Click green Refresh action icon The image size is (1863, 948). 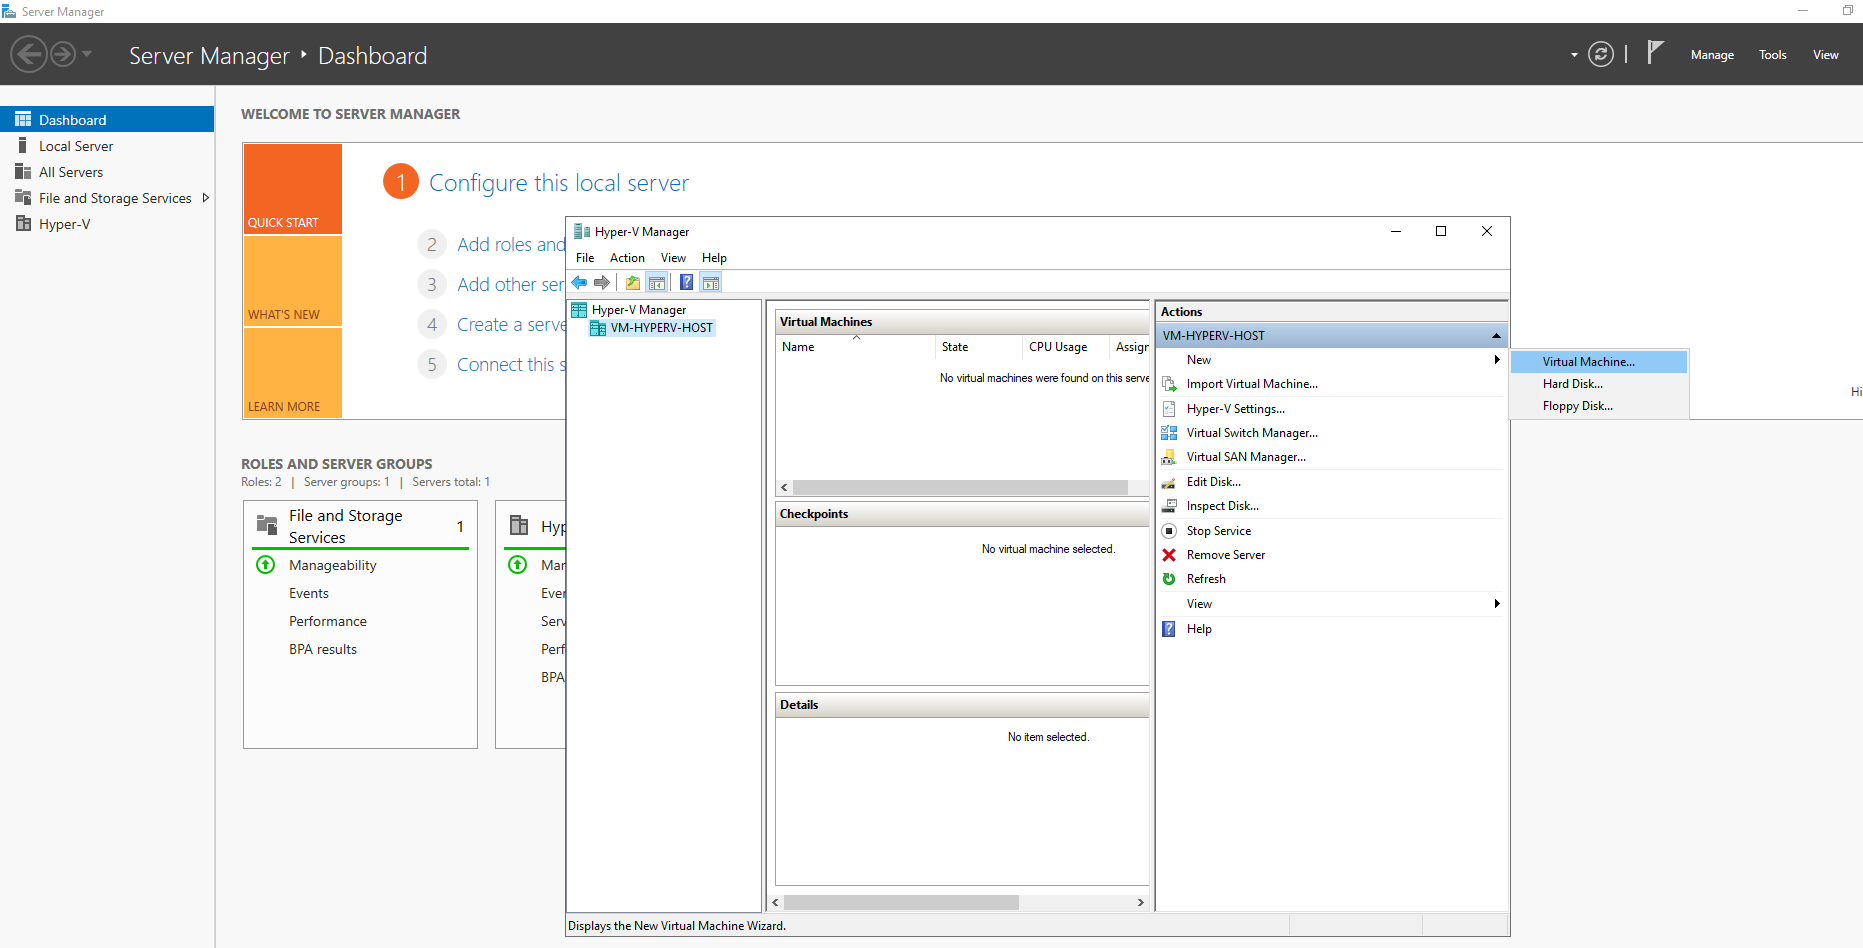click(1169, 579)
